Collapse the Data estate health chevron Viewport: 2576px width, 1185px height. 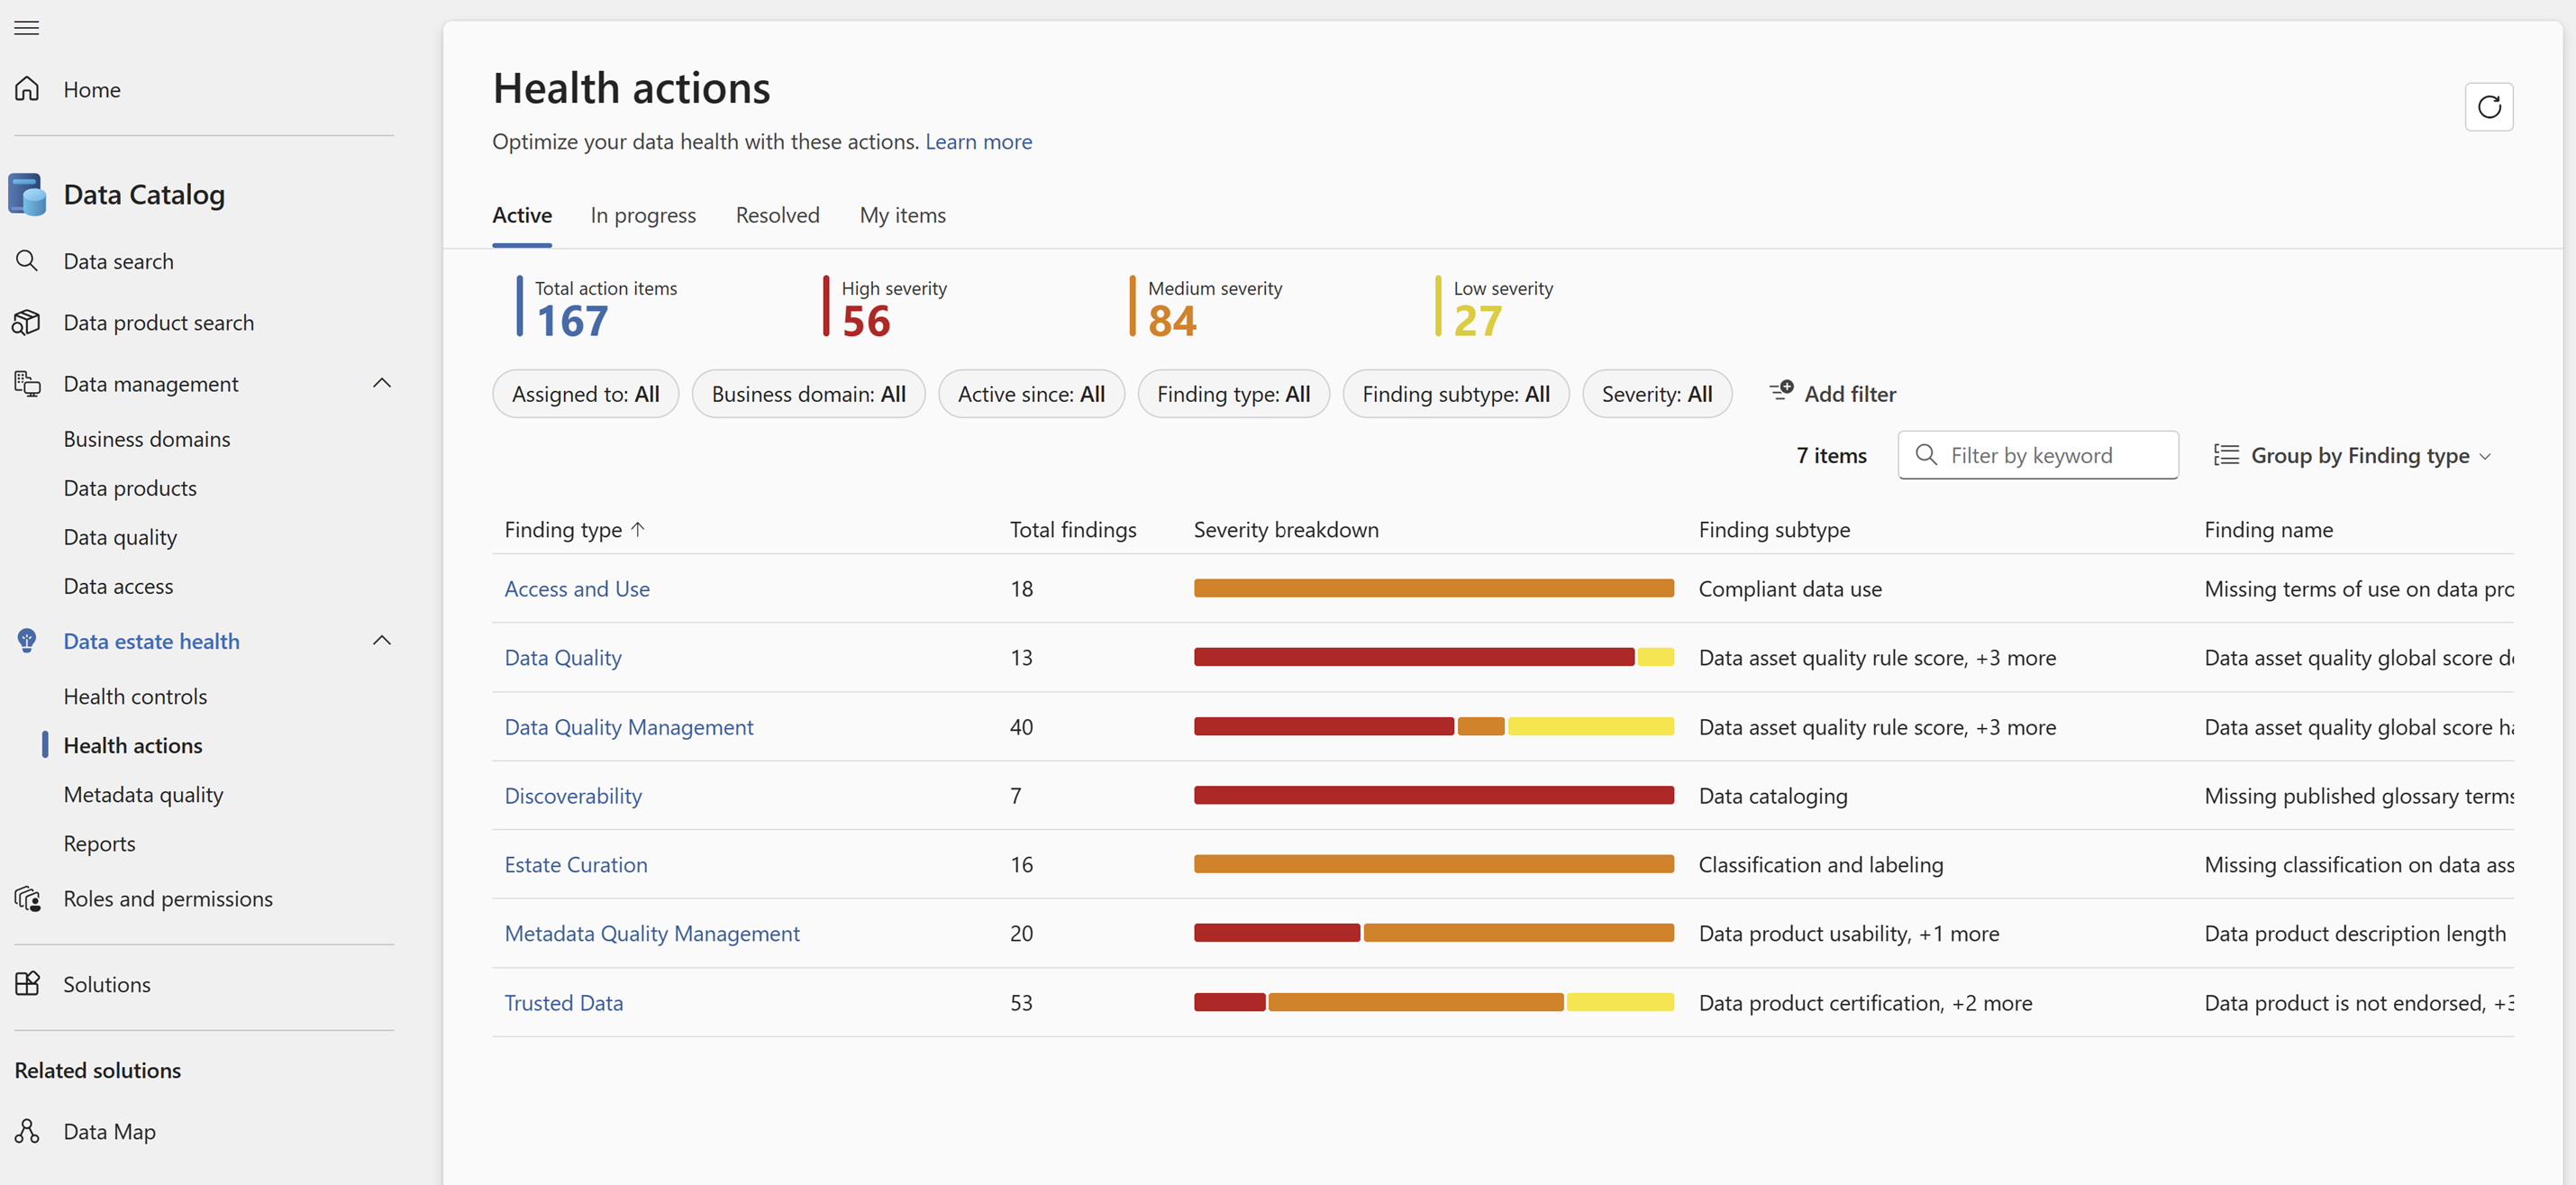[382, 641]
